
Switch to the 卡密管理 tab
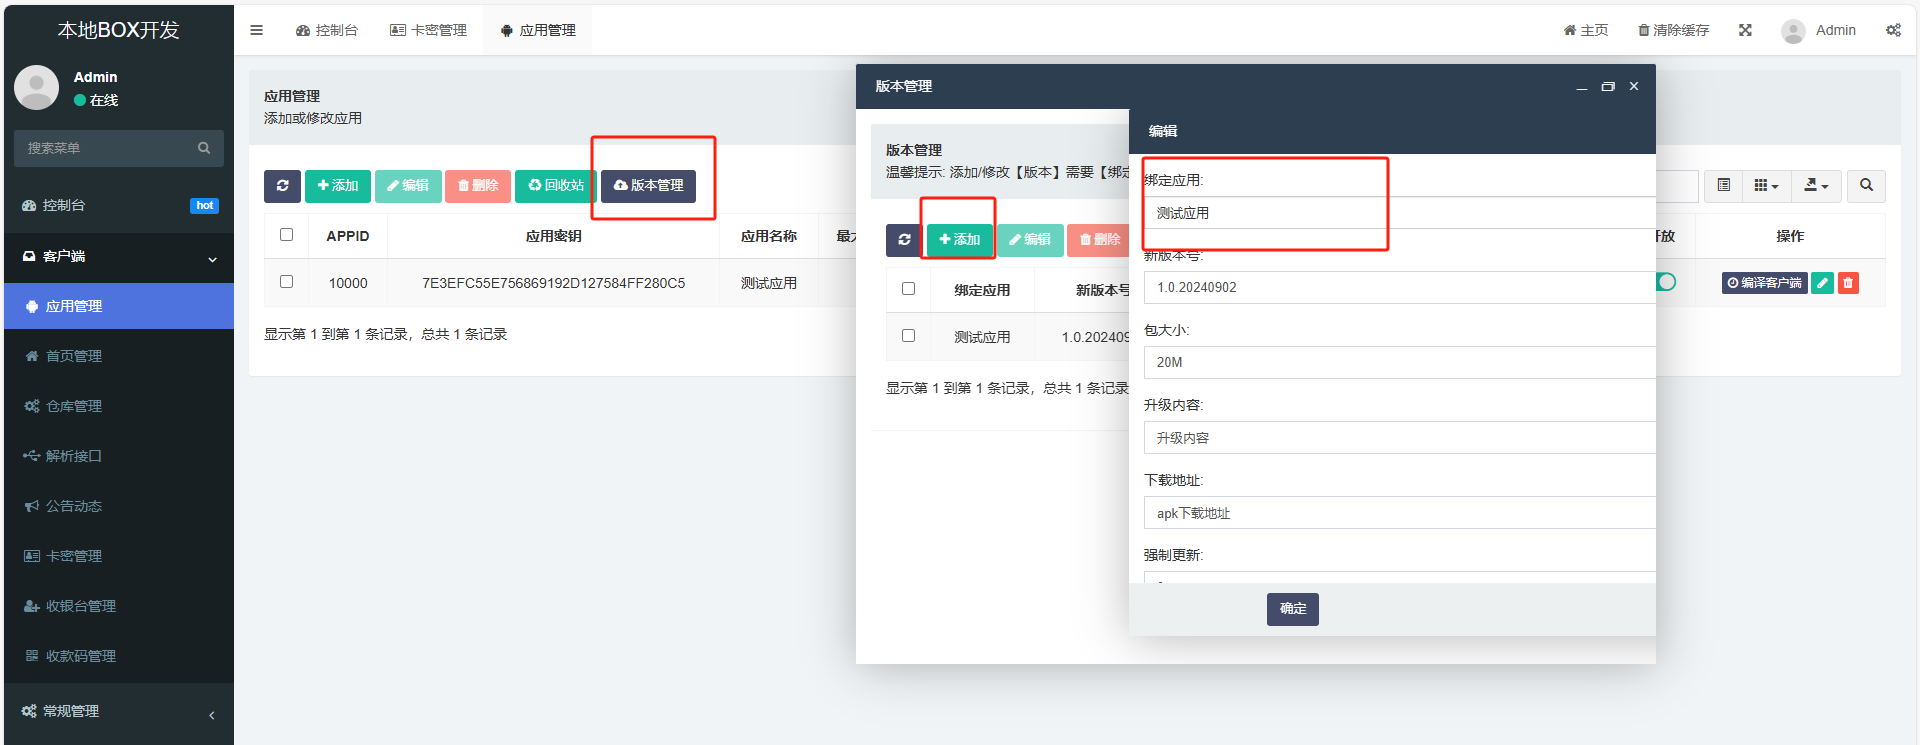[x=428, y=30]
